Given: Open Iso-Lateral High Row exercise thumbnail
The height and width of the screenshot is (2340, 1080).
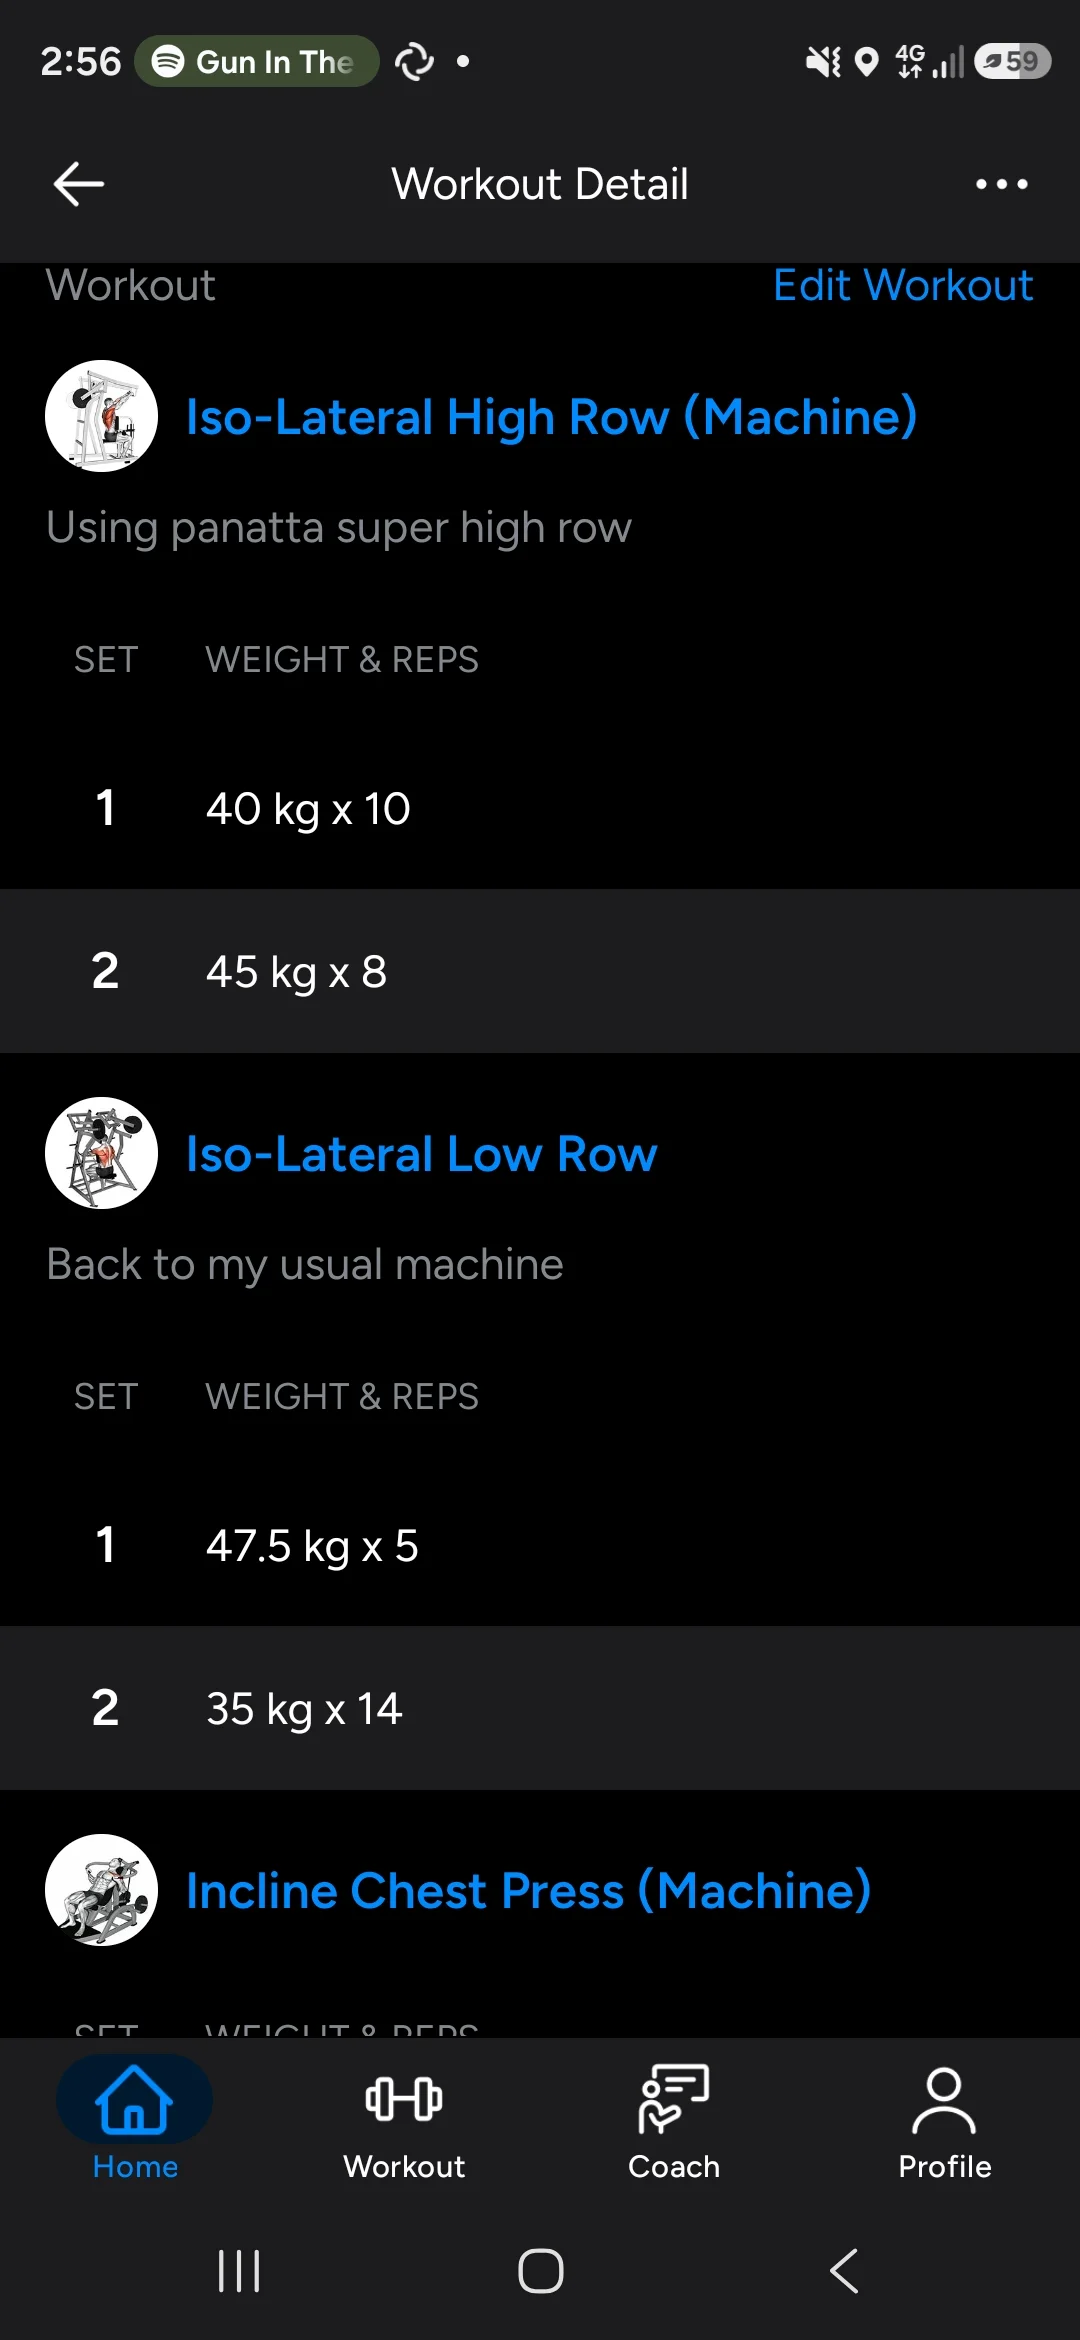Looking at the screenshot, I should coord(101,416).
